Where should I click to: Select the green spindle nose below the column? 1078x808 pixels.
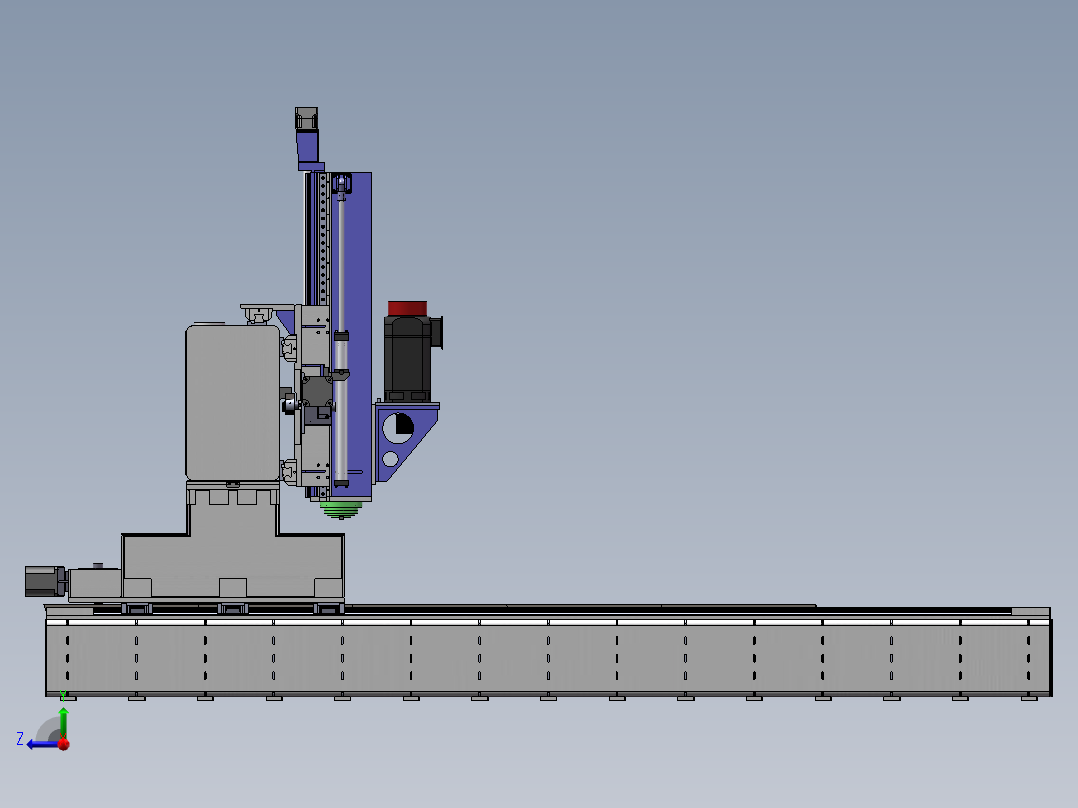pos(341,509)
